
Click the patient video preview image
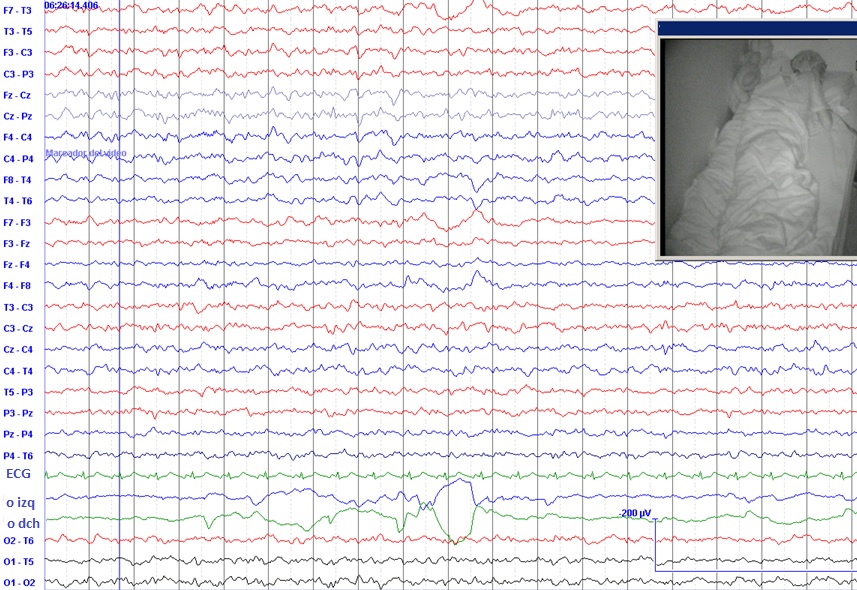[757, 145]
